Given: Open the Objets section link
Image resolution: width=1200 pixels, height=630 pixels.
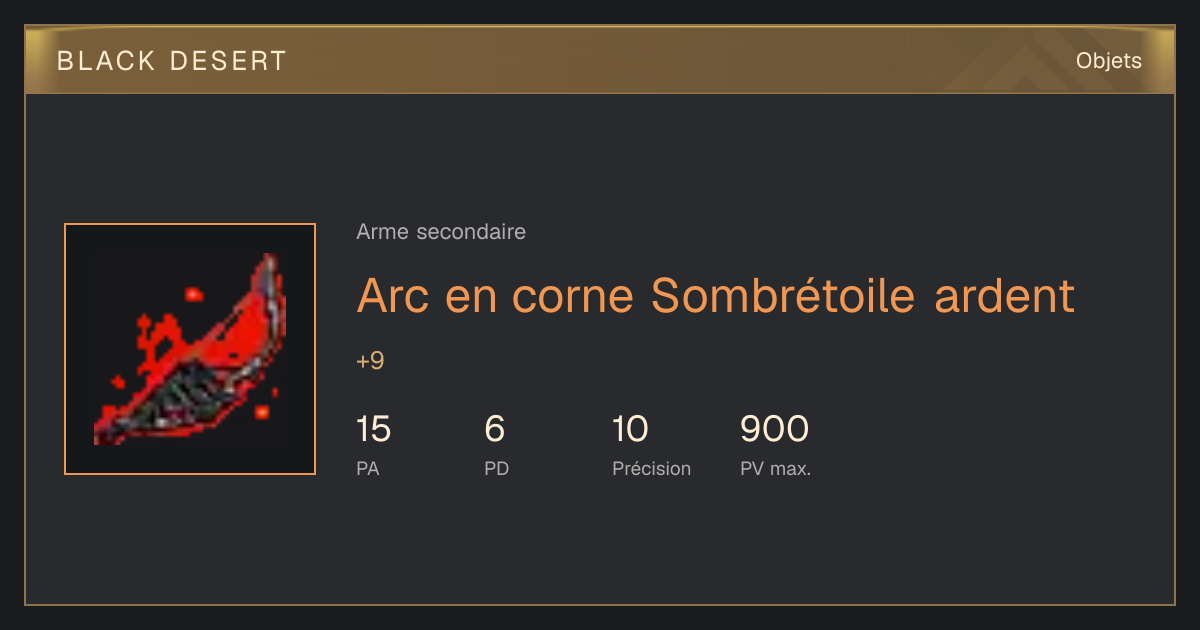Looking at the screenshot, I should (x=1108, y=61).
